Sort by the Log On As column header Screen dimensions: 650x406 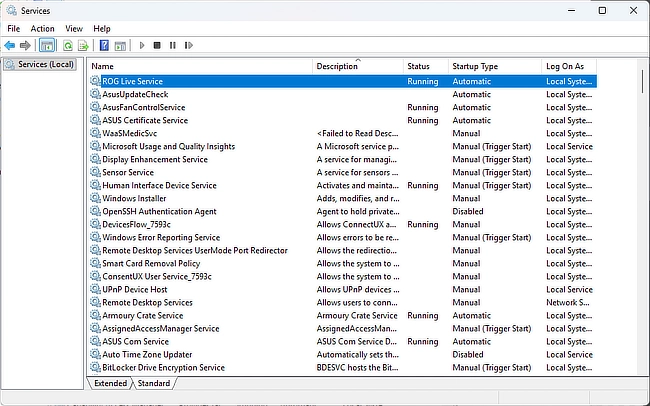pos(569,66)
